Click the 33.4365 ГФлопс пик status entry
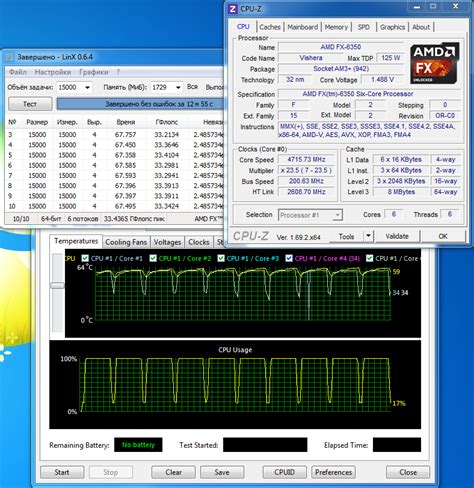This screenshot has height=488, width=474. tap(134, 219)
